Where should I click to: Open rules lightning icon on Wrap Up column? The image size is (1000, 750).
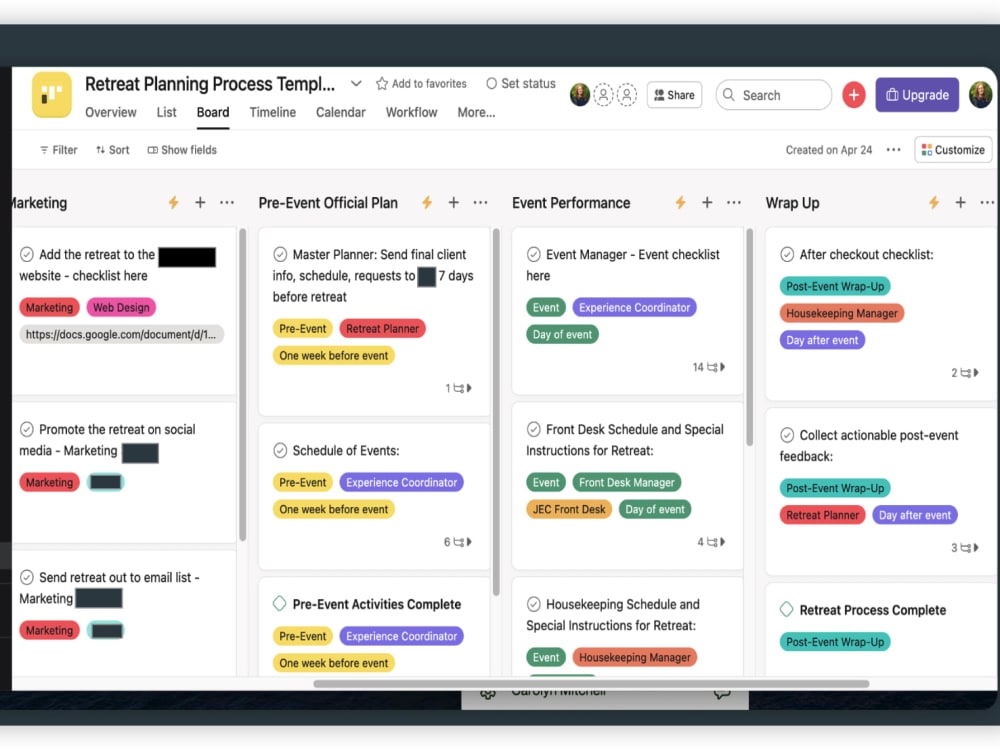[x=933, y=202]
